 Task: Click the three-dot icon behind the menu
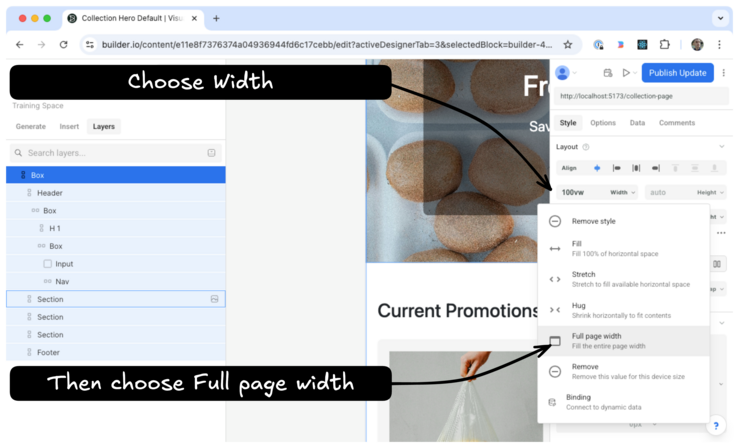pyautogui.click(x=721, y=233)
